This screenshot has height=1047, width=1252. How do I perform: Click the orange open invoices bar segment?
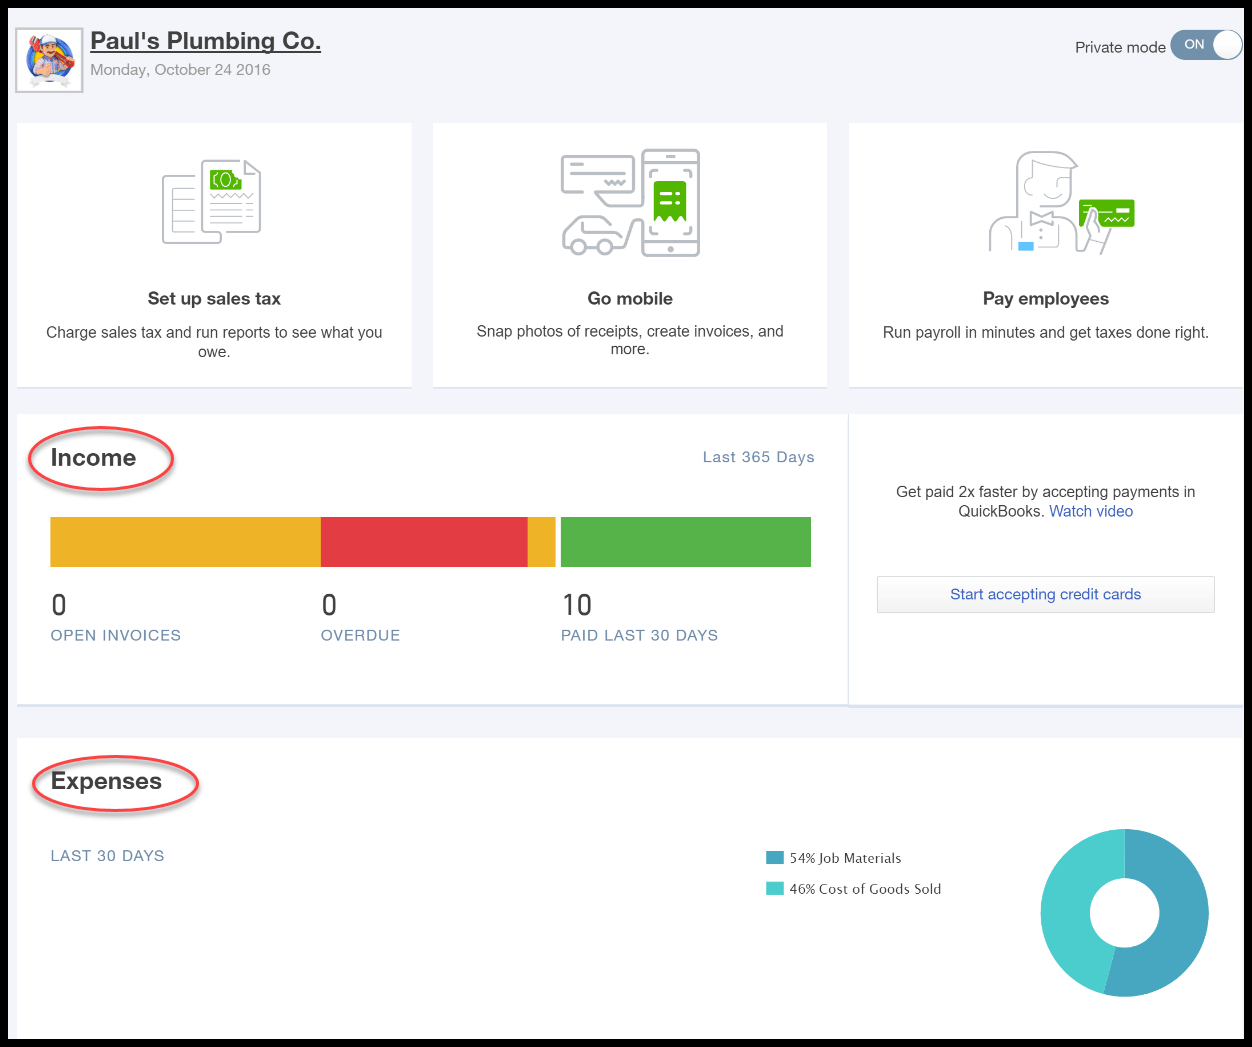185,542
